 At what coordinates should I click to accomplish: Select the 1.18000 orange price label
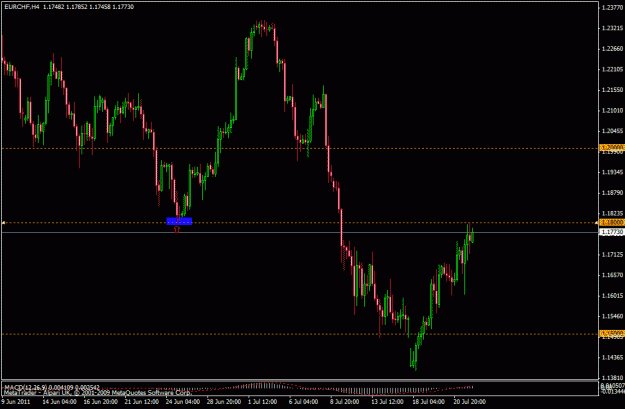611,222
